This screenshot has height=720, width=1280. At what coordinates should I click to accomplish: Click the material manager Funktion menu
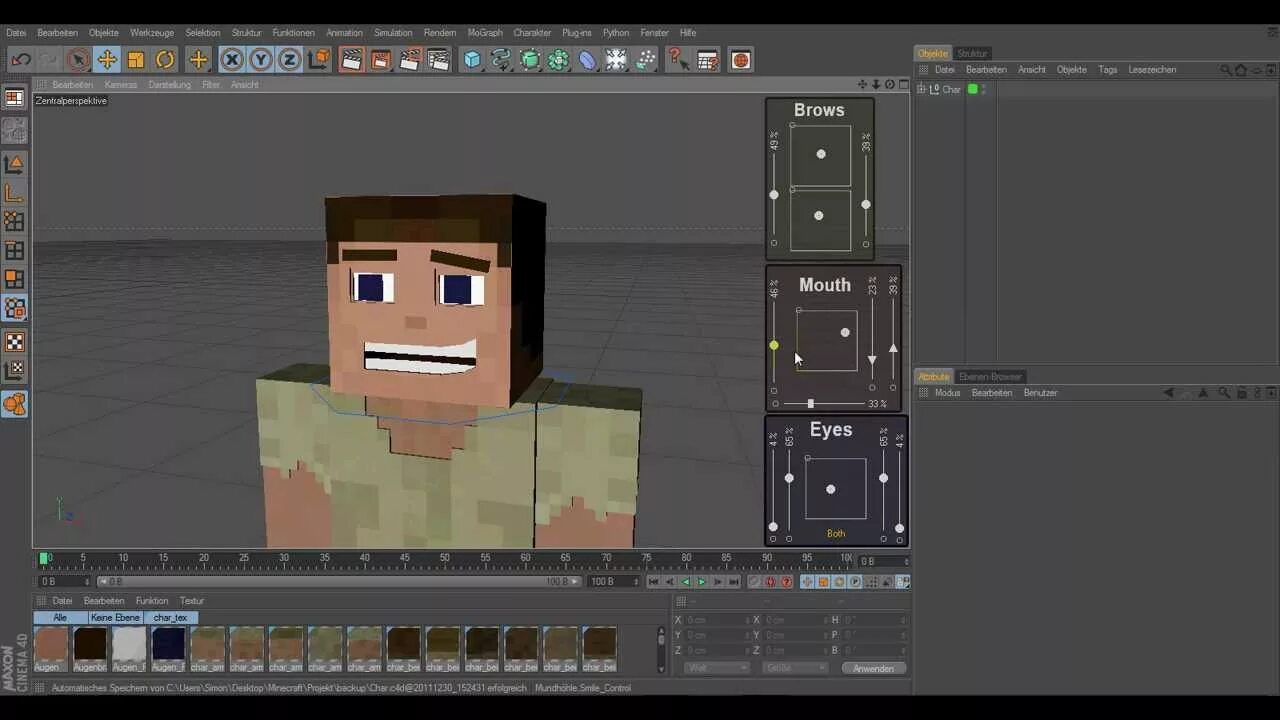[x=152, y=601]
